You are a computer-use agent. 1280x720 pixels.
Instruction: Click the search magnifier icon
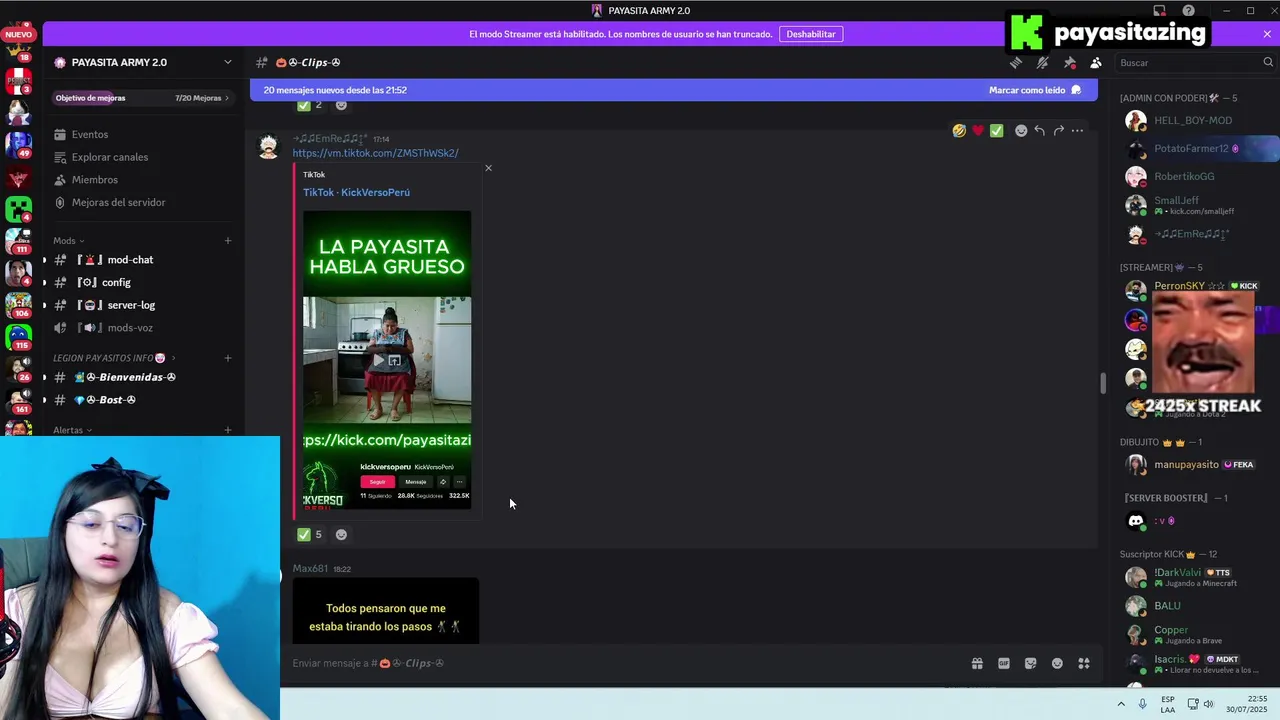coord(1267,62)
